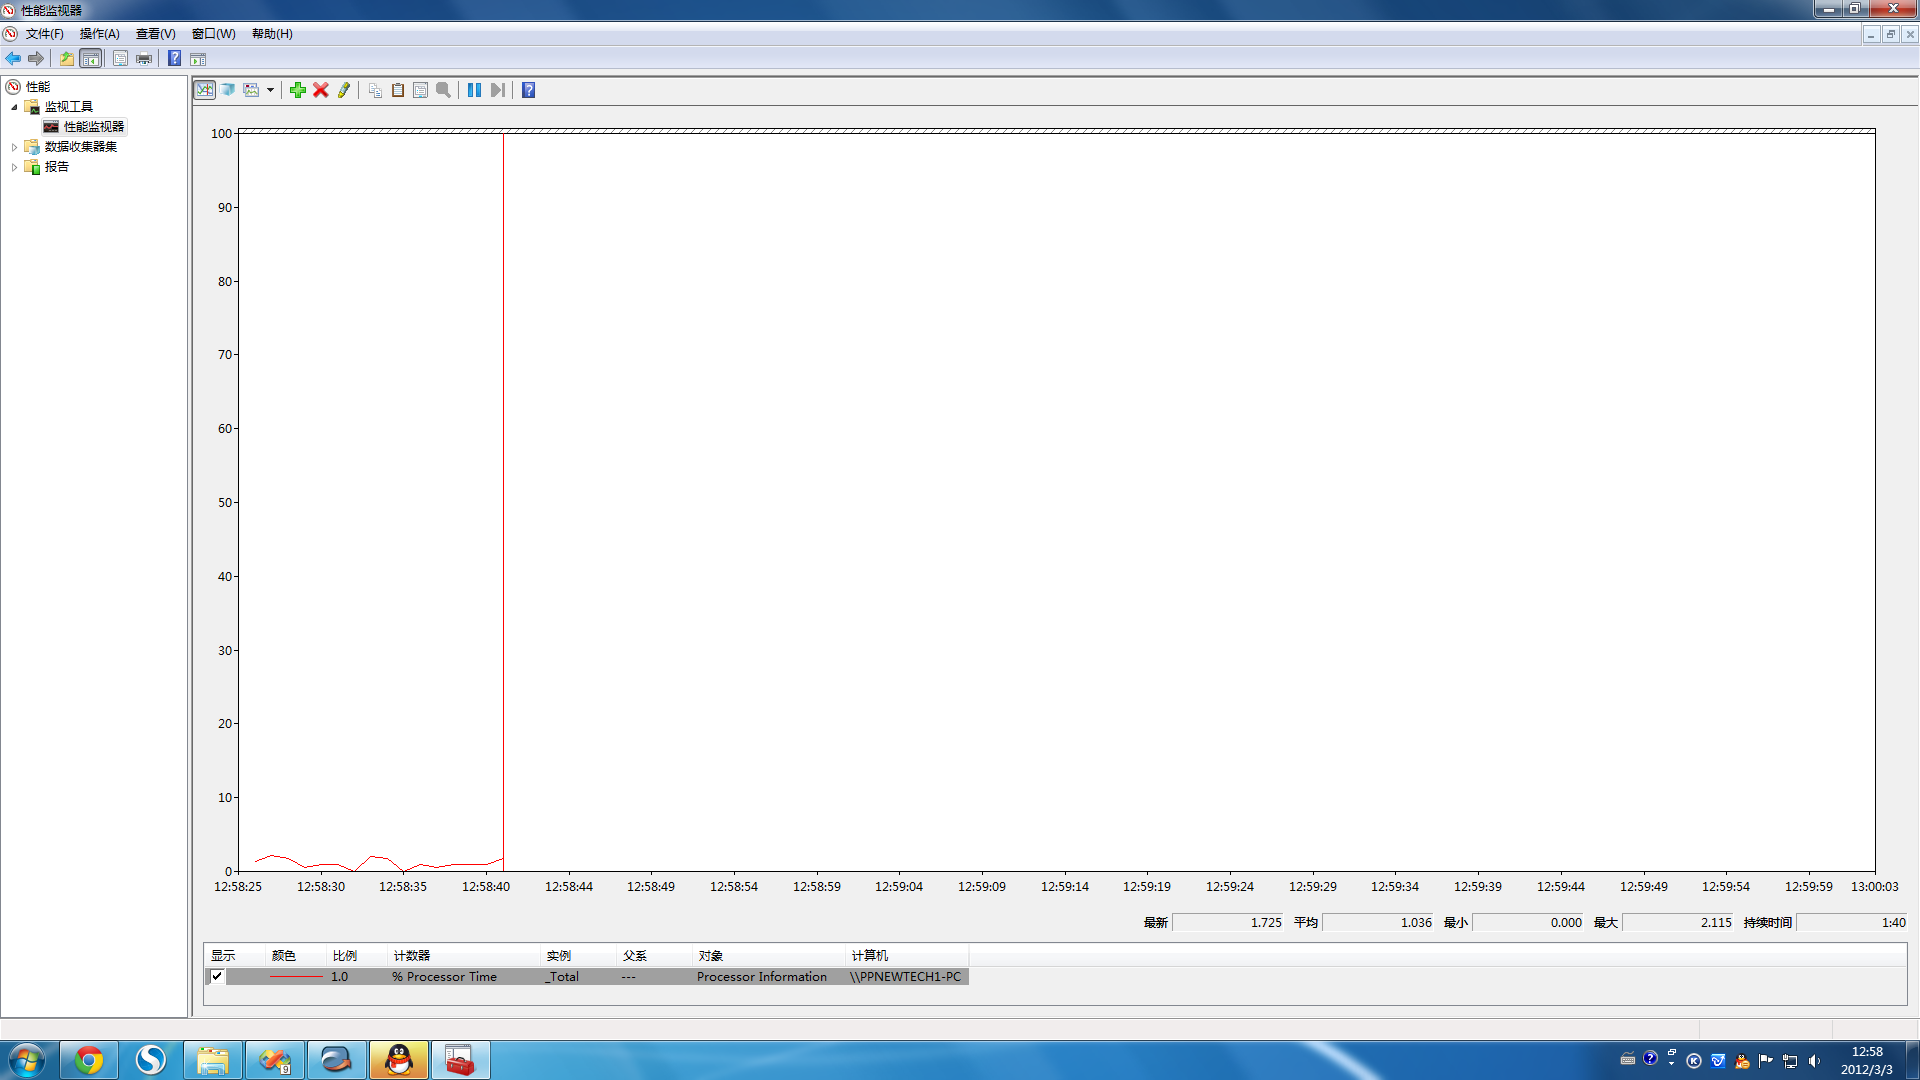This screenshot has width=1920, height=1080.
Task: Click the Up one level folder icon
Action: 67,59
